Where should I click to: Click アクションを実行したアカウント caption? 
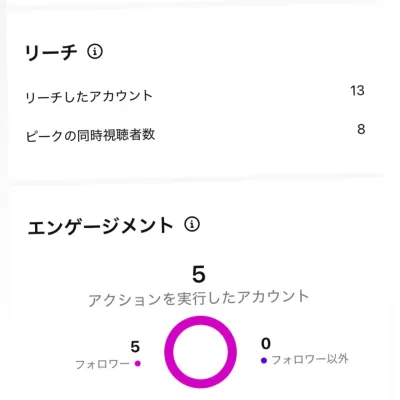(199, 298)
